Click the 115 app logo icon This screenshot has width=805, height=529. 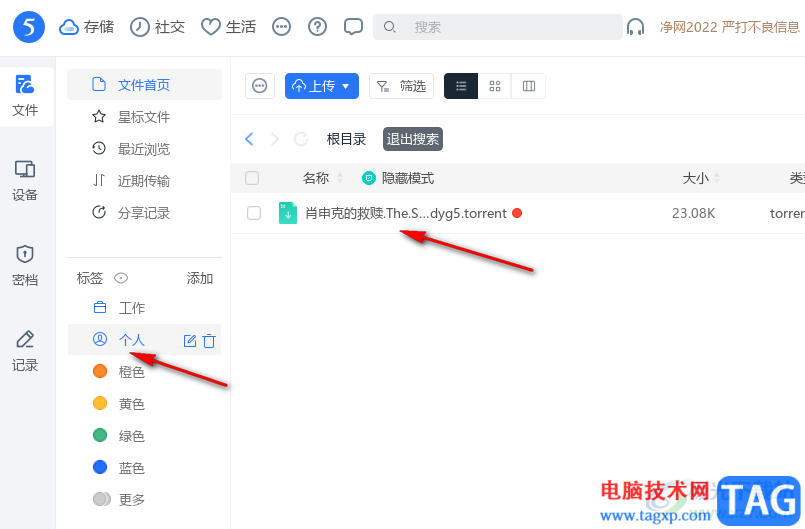pos(29,27)
